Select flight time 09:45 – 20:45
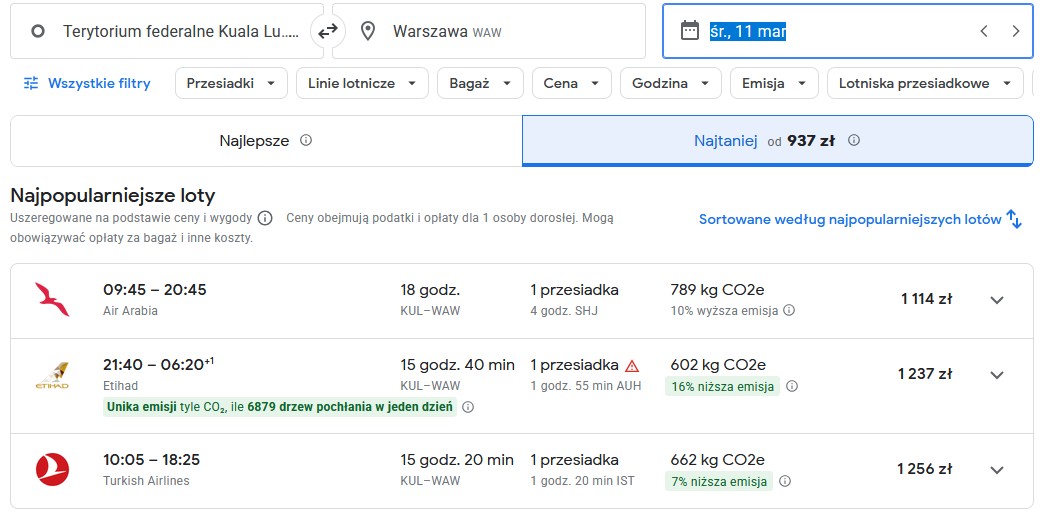The image size is (1042, 527). 155,290
